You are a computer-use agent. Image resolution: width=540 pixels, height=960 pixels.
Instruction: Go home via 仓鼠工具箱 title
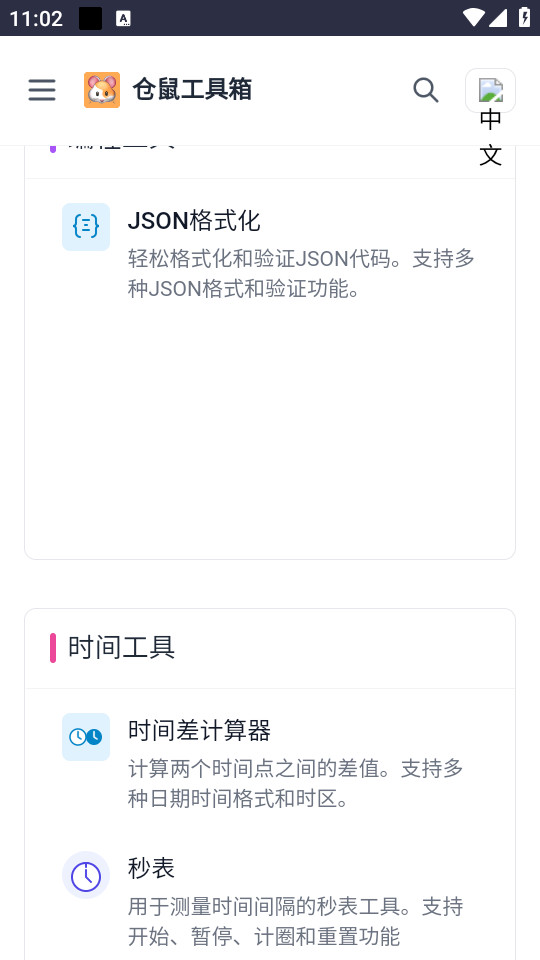192,90
